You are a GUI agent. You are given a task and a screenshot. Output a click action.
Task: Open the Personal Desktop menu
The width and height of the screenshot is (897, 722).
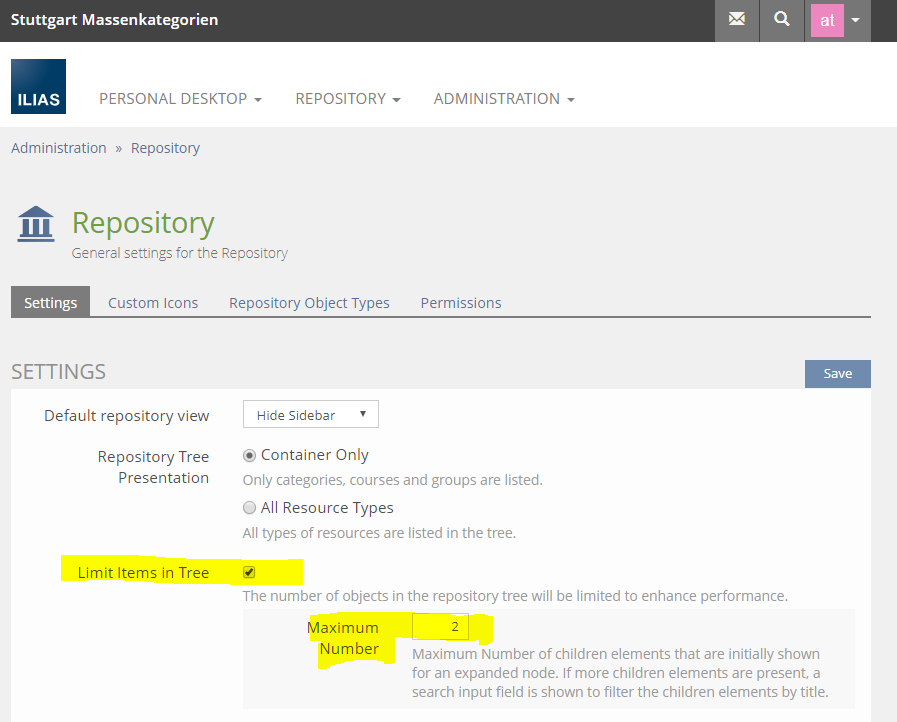point(180,99)
